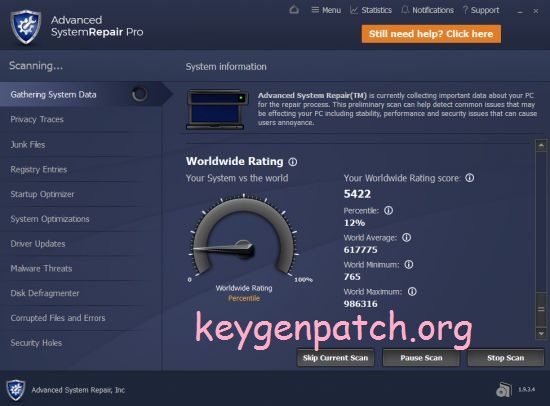Viewport: 550px width, 406px height.
Task: Click Your System vs the world text
Action: pyautogui.click(x=237, y=178)
